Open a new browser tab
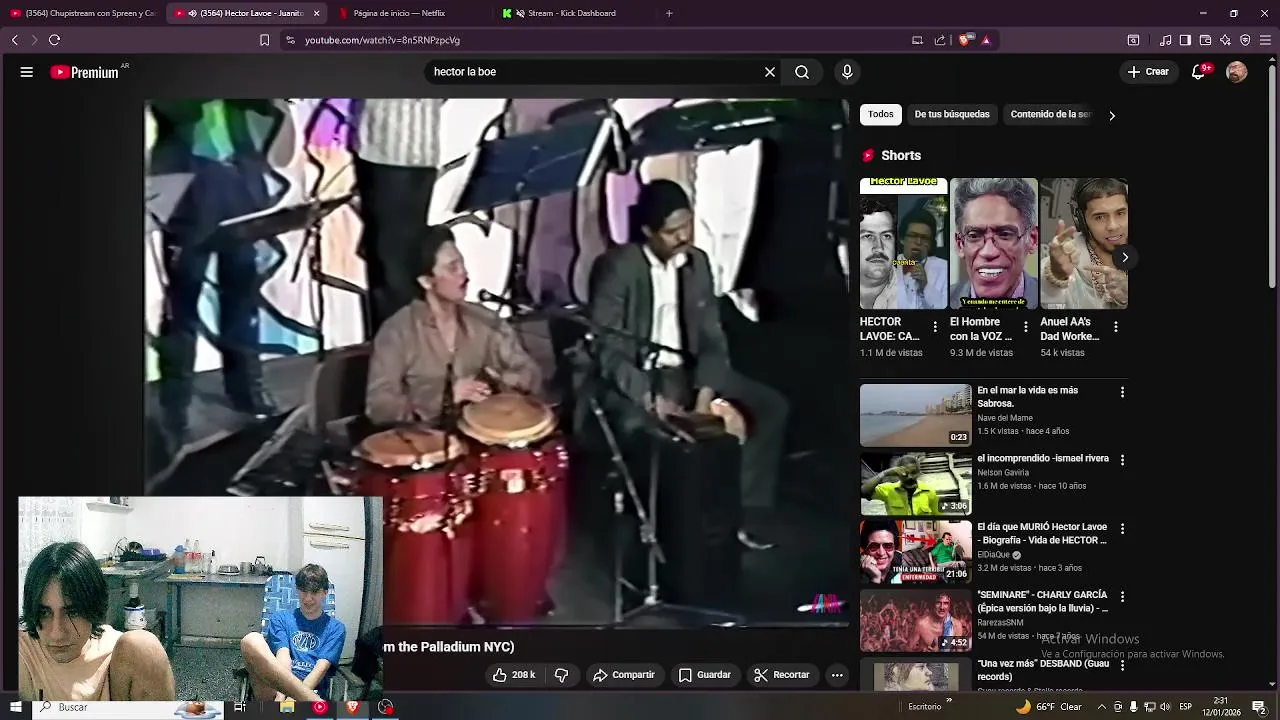This screenshot has width=1280, height=720. 669,13
